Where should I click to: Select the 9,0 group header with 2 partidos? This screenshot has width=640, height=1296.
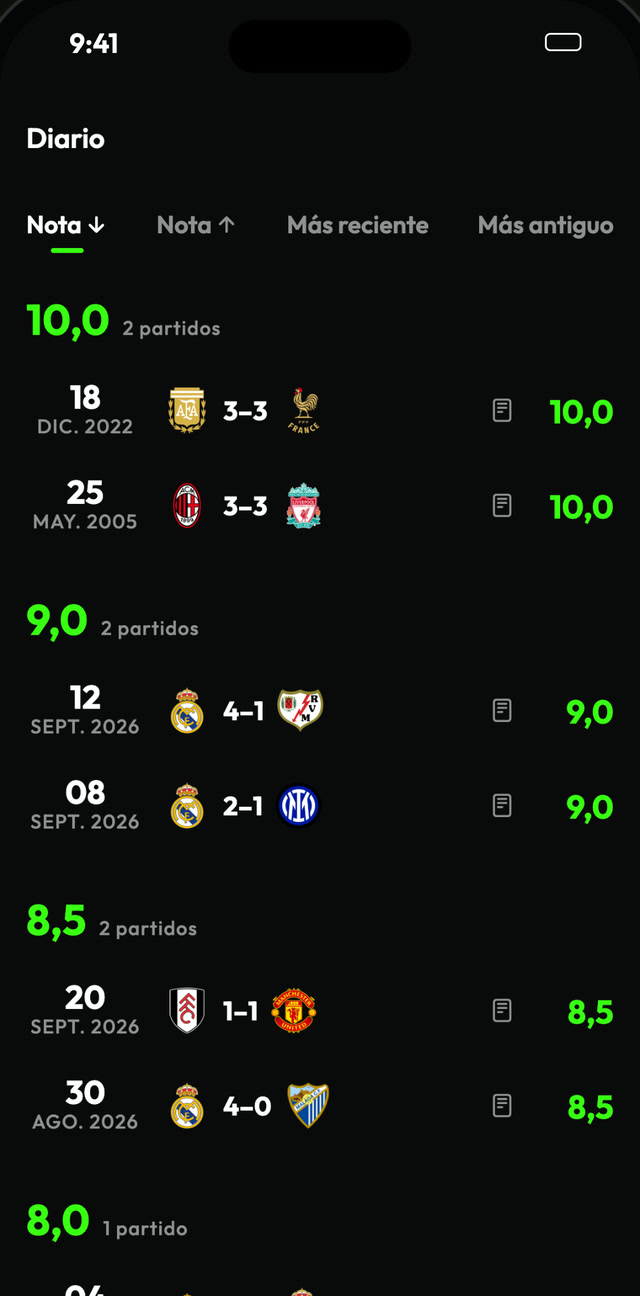(113, 622)
